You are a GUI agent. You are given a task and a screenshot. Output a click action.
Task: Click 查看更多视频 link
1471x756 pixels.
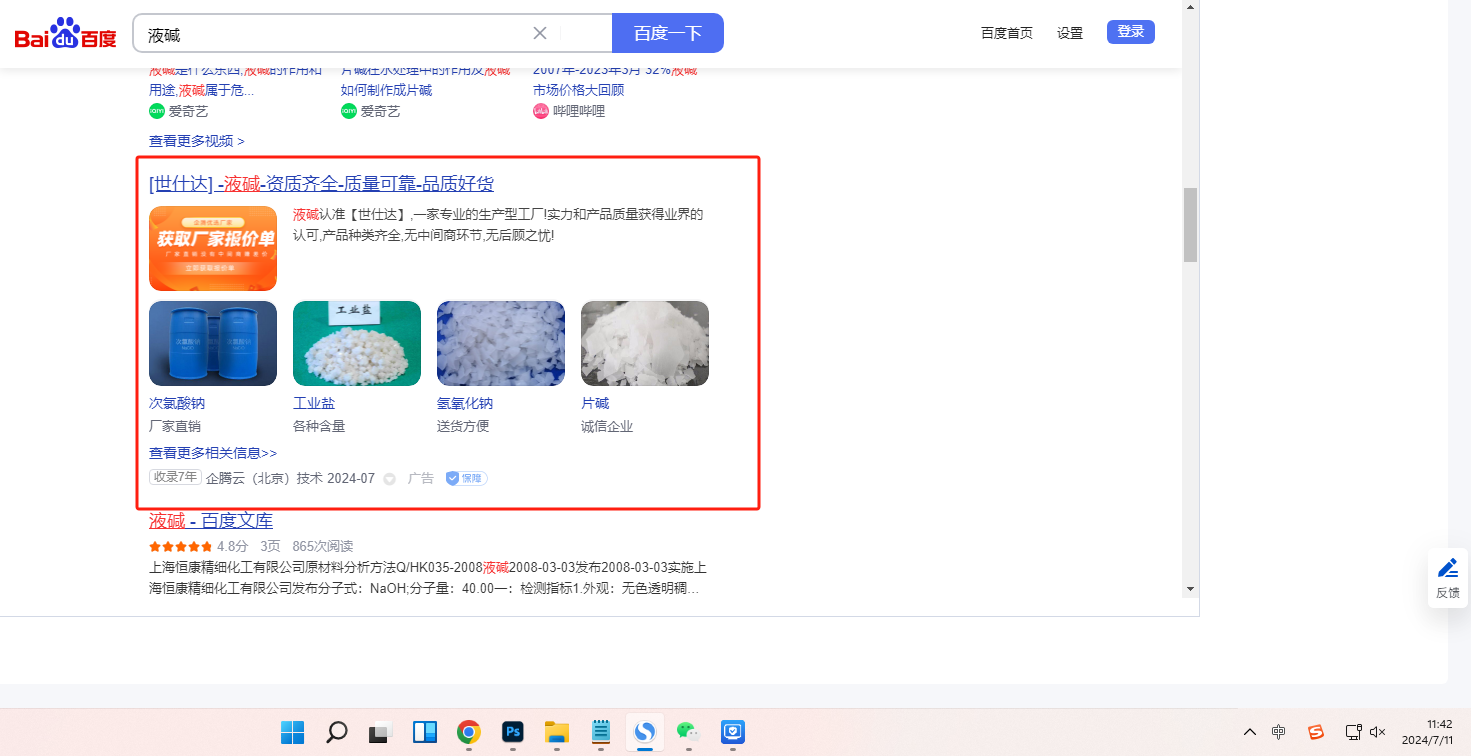point(197,141)
